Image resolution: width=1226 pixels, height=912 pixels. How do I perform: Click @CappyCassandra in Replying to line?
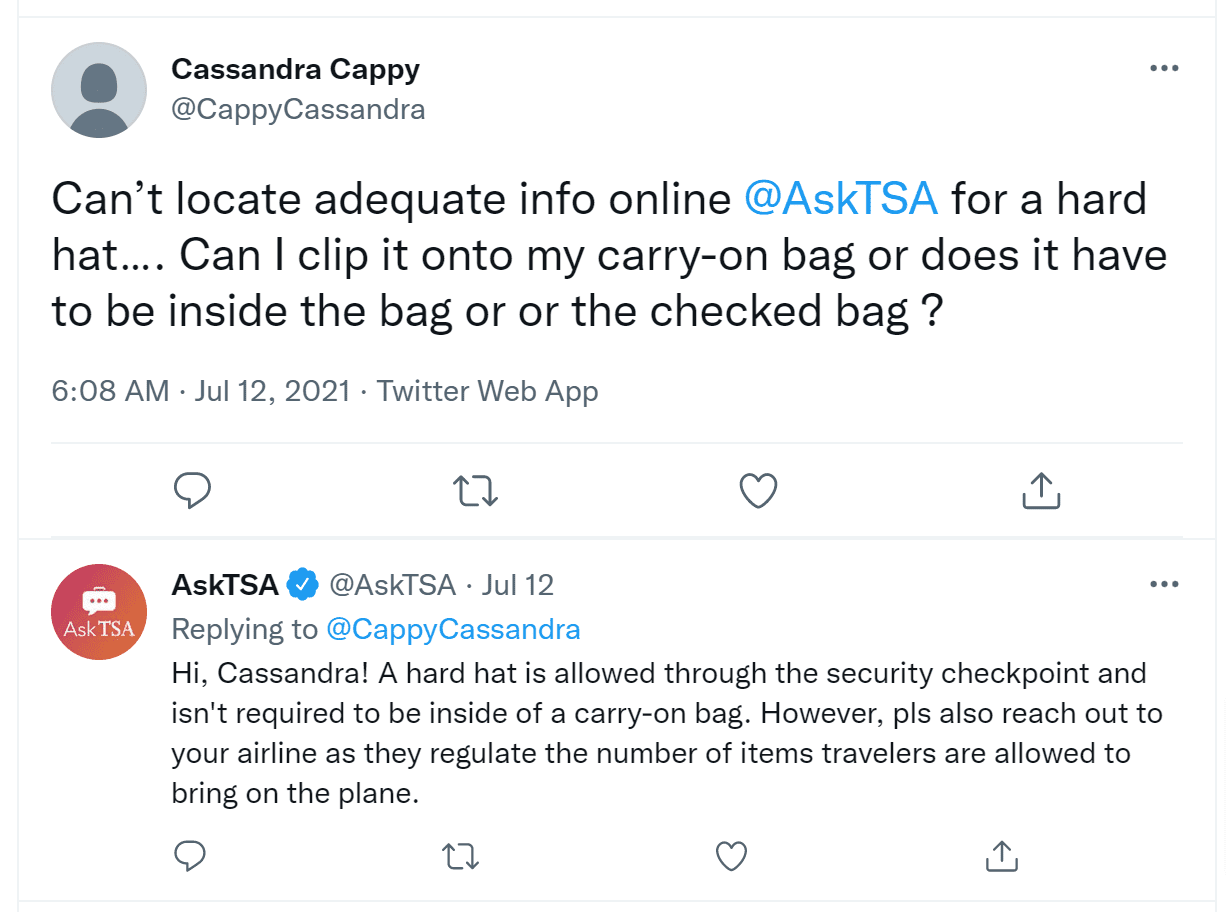click(x=453, y=629)
